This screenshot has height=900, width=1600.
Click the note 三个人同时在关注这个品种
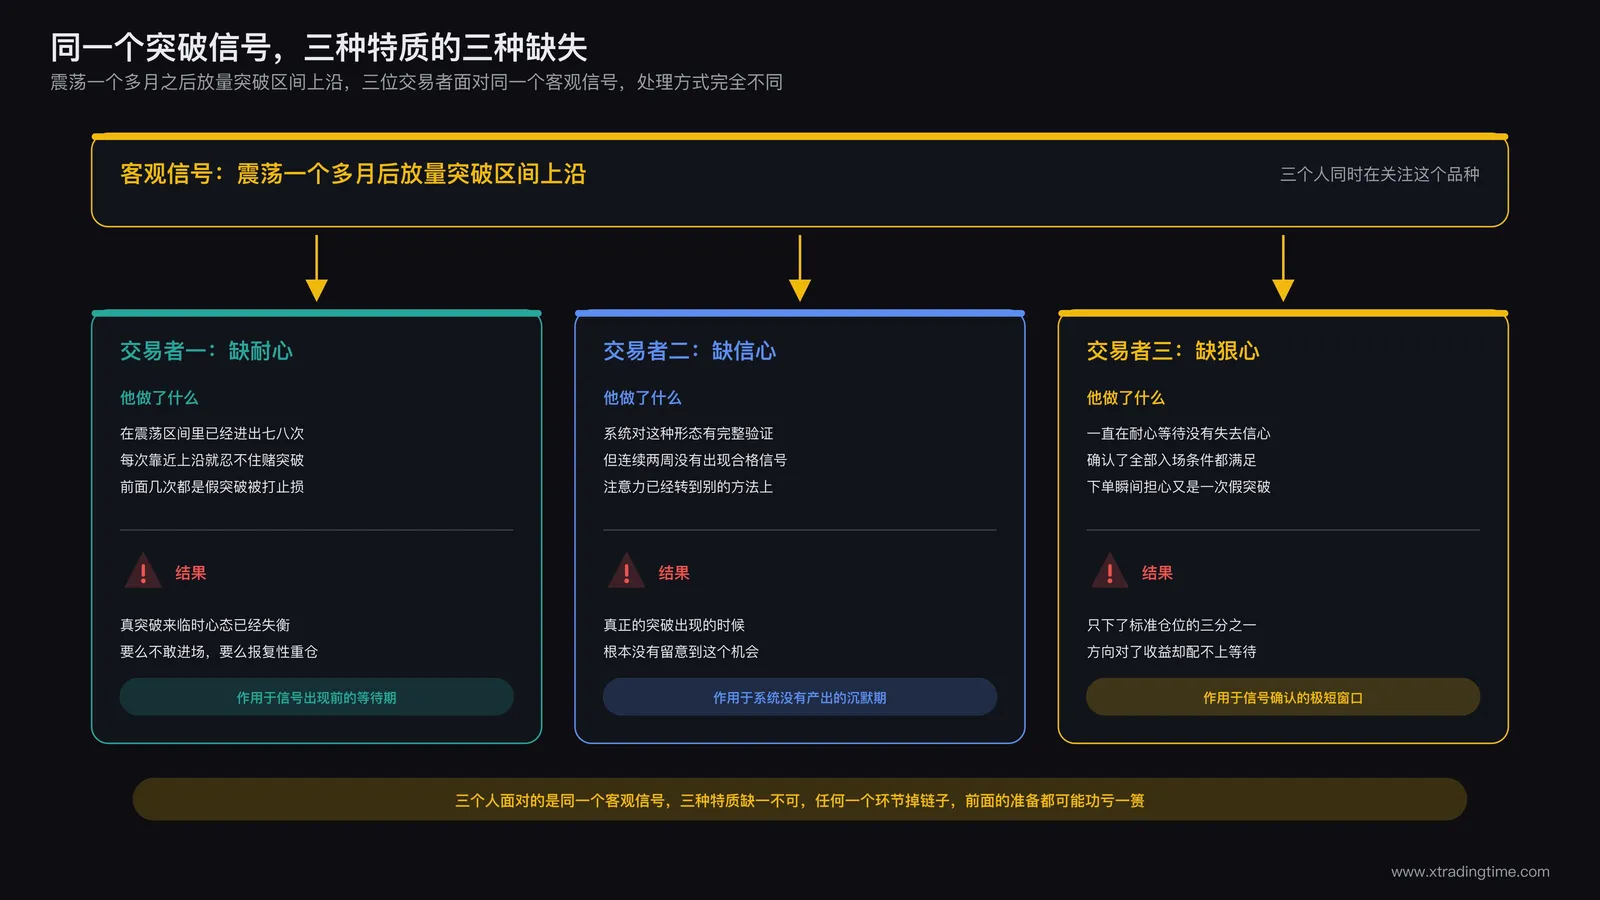[x=1380, y=174]
